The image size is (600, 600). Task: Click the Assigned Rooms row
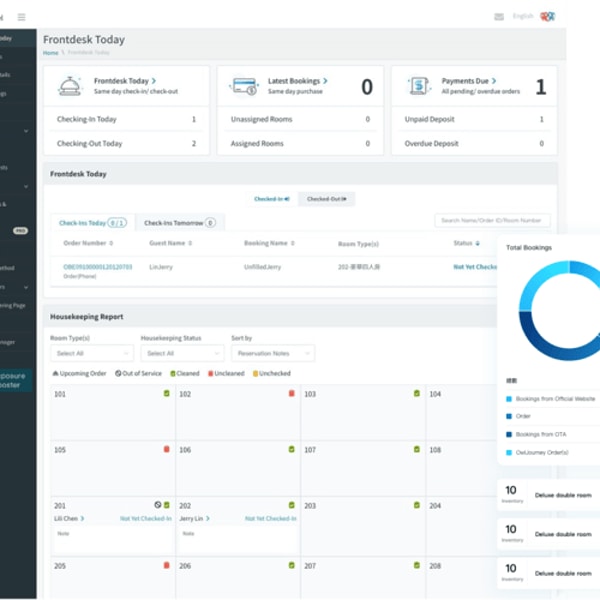point(300,143)
